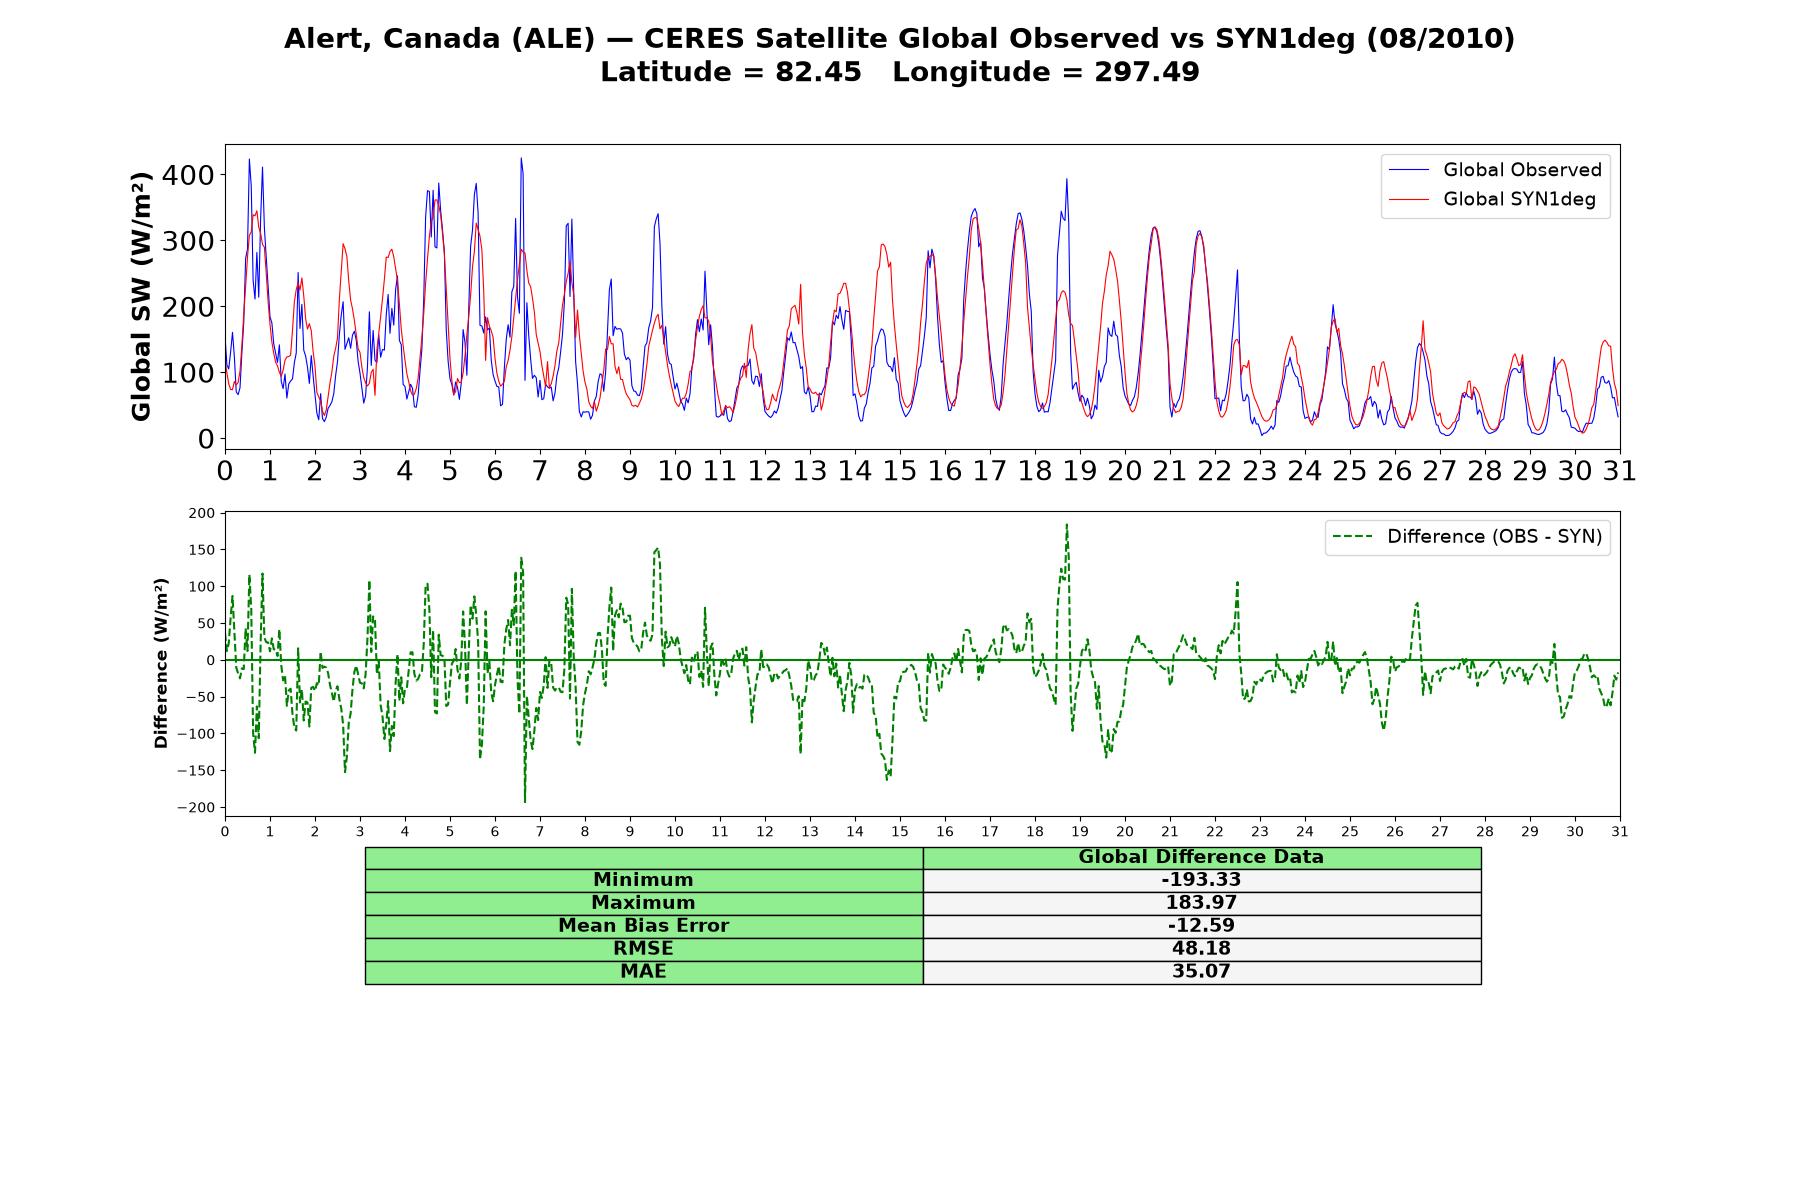Click the -193.33 minimum value cell

coord(1201,880)
